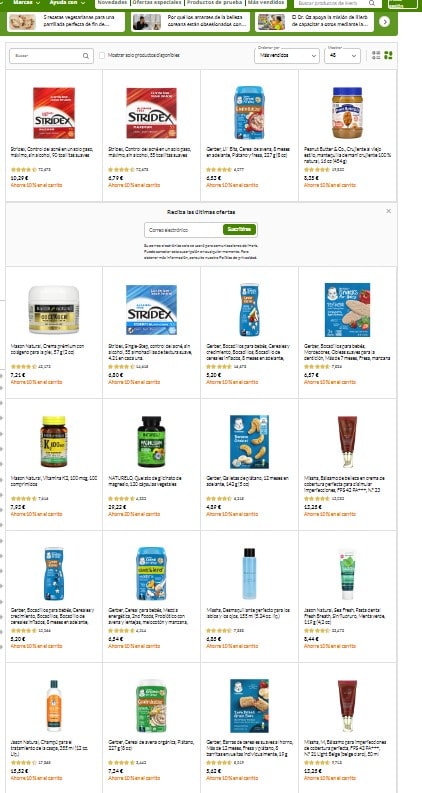Go to the Novedades tab
Viewport: 422px width, 793px height.
pos(112,3)
